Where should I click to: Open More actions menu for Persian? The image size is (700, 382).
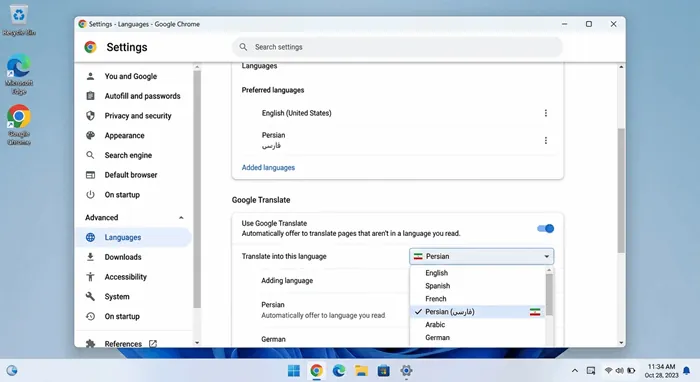pyautogui.click(x=546, y=141)
